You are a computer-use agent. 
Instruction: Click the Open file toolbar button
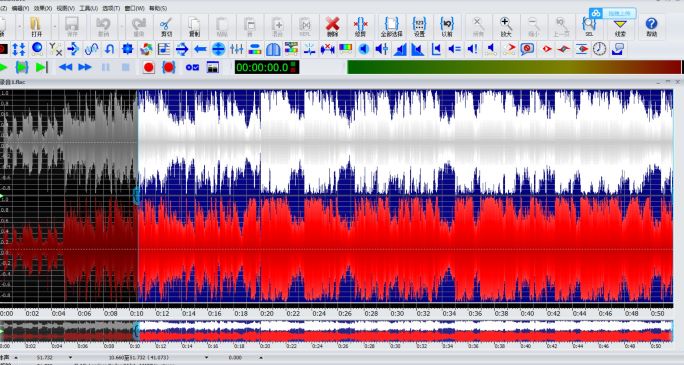(37, 26)
